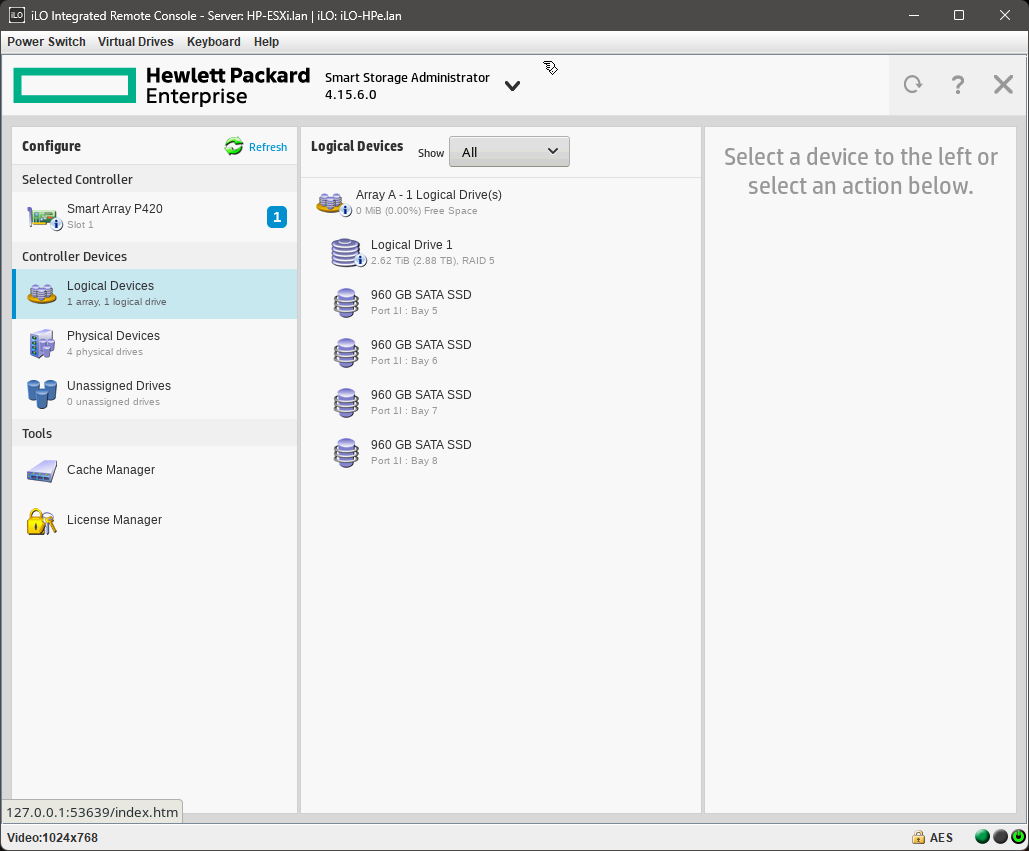Open the Keyboard menu

213,41
